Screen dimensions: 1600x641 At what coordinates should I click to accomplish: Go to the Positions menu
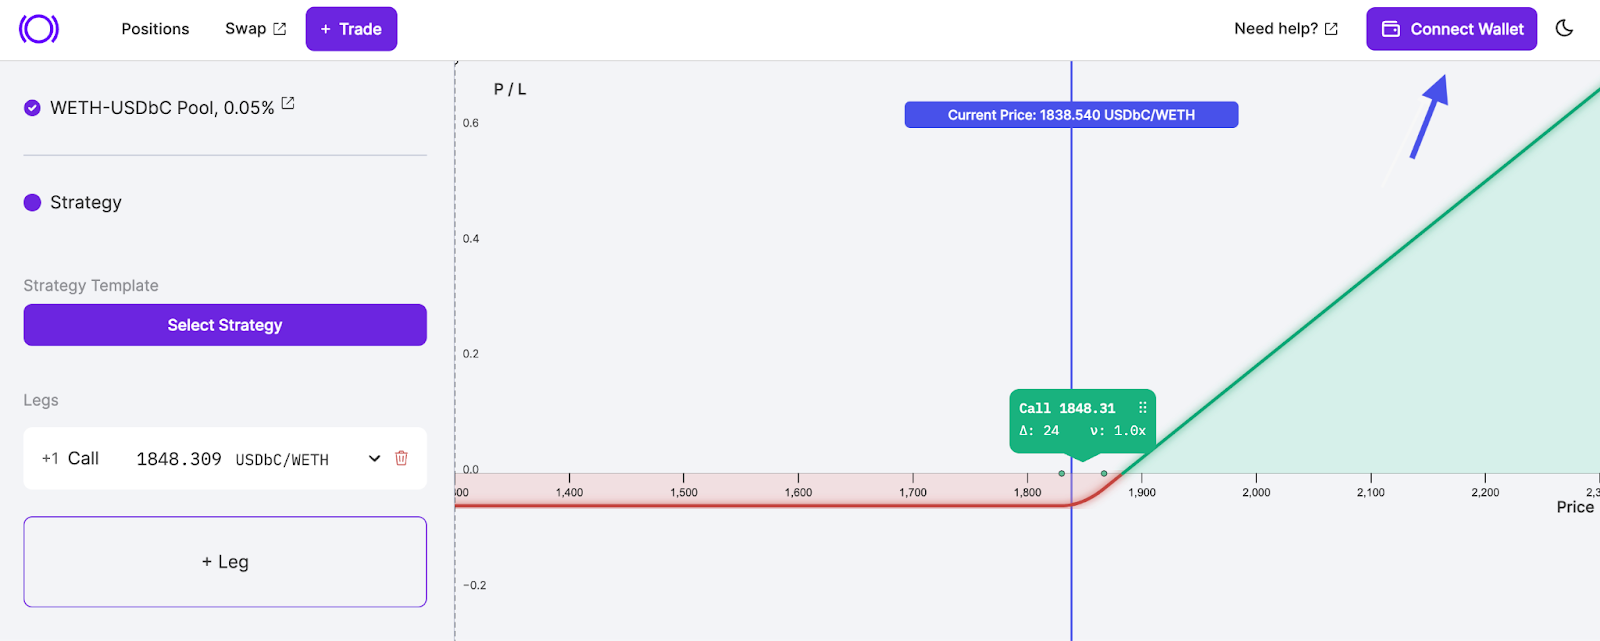point(155,29)
